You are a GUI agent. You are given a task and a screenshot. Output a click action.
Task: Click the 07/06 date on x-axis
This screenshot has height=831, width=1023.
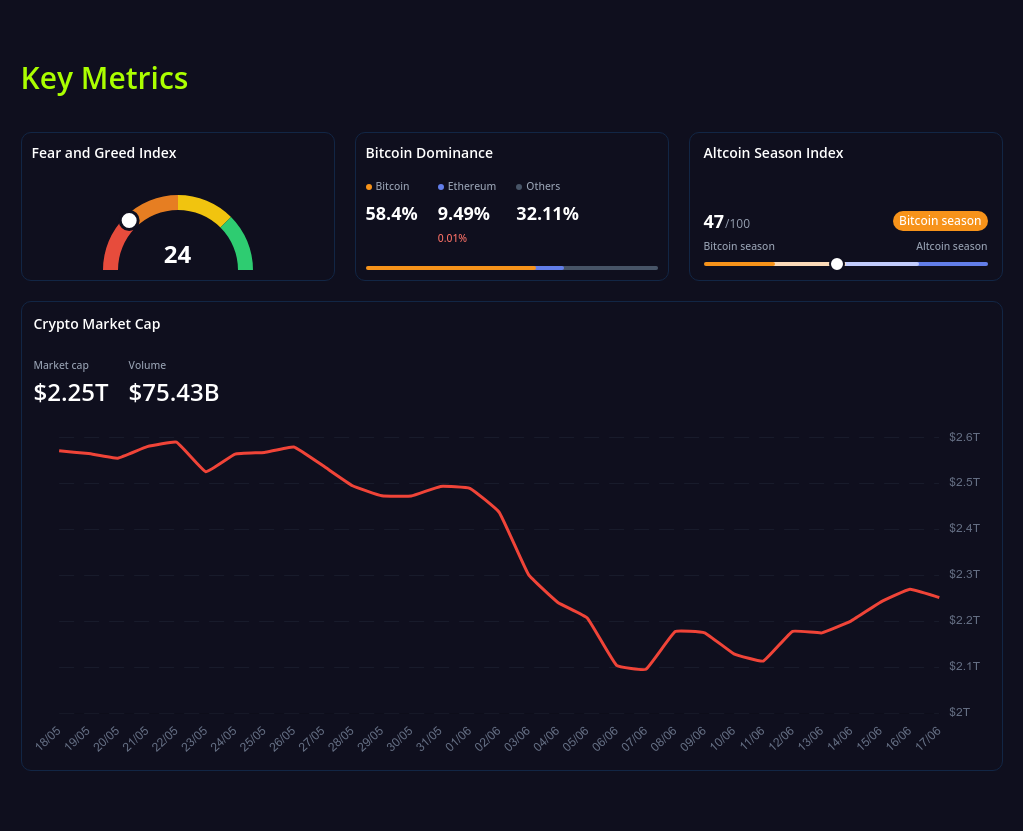coord(635,738)
